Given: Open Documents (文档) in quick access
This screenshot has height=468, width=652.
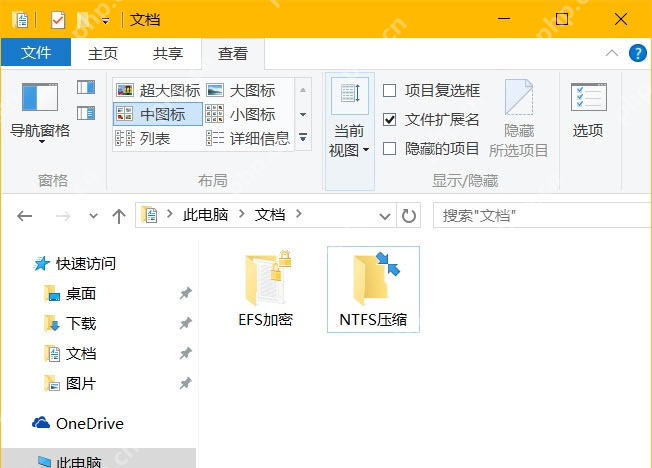Looking at the screenshot, I should pyautogui.click(x=71, y=354).
